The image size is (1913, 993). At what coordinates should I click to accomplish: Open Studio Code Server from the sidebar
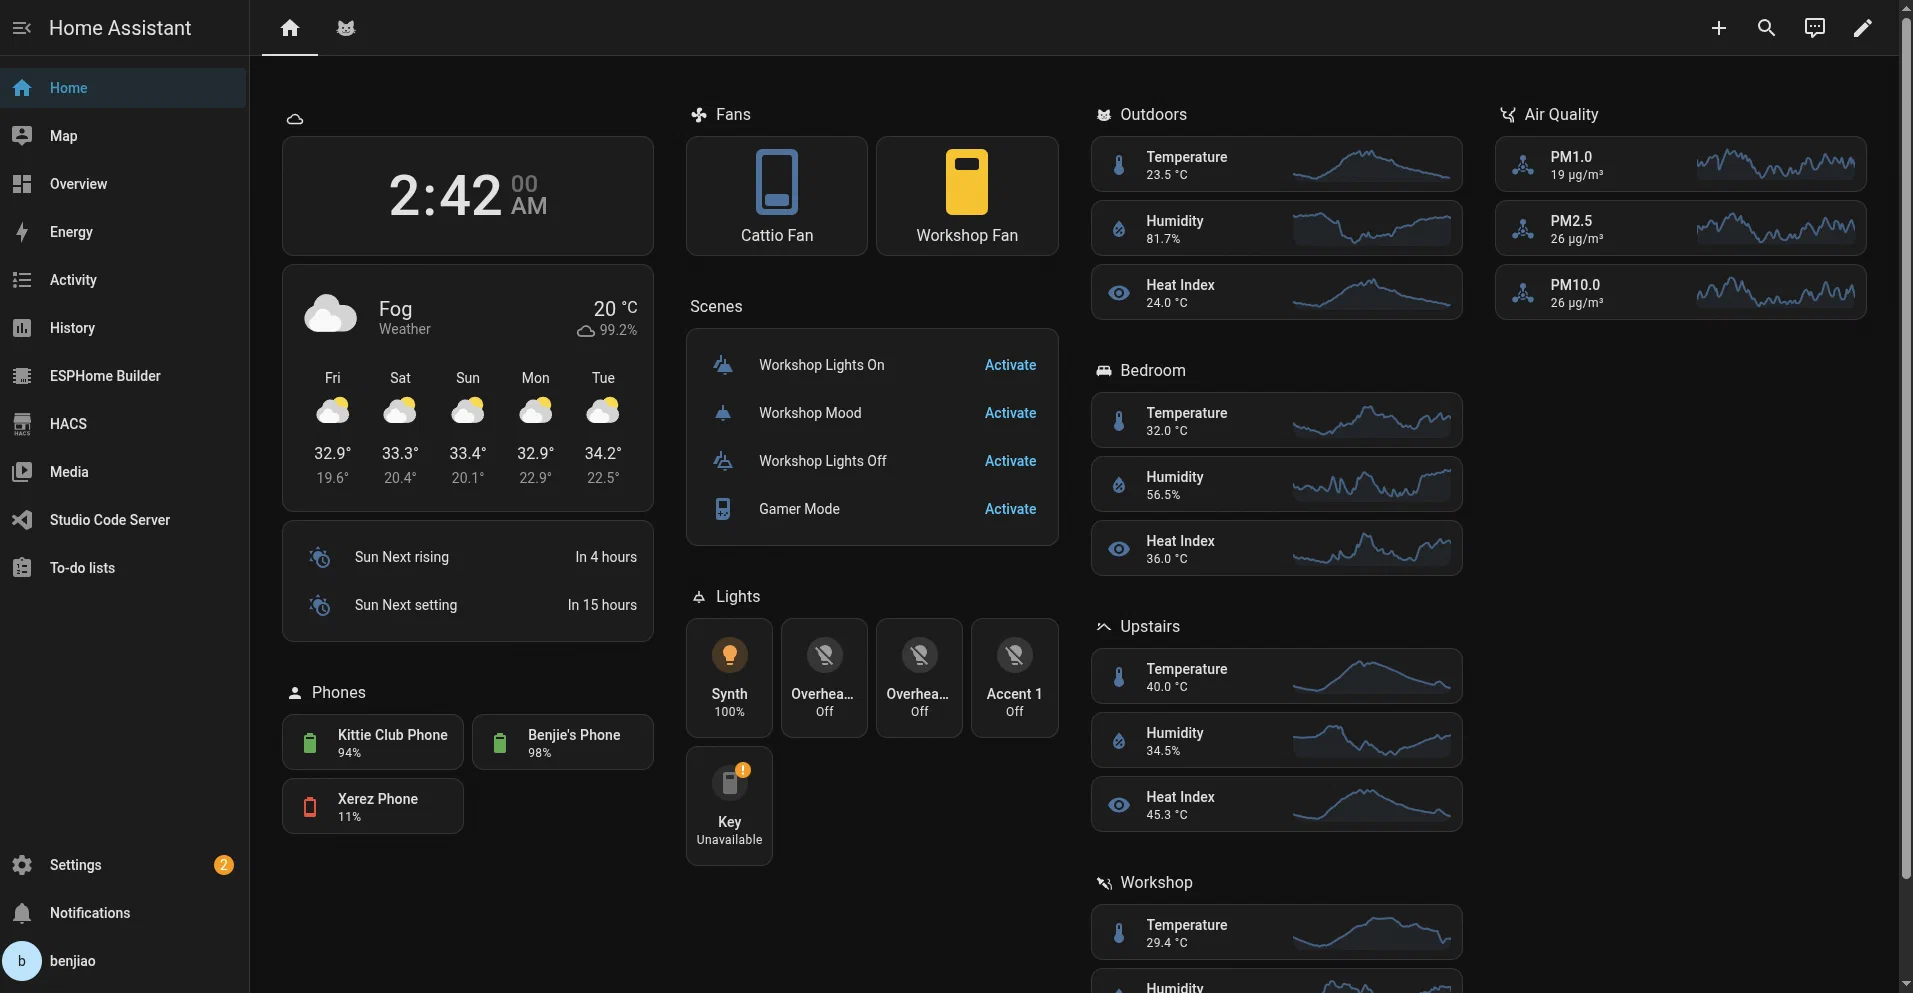pyautogui.click(x=108, y=520)
